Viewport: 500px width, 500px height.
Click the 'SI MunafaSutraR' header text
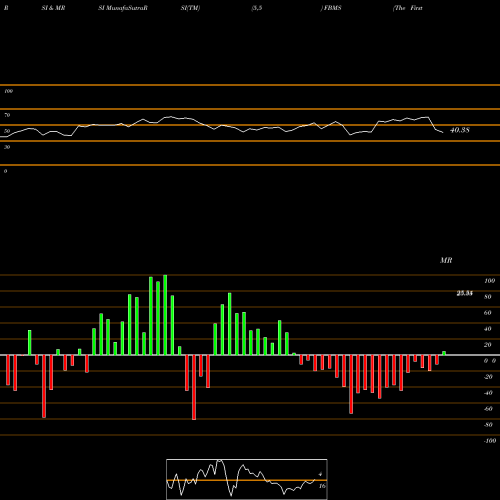pos(123,8)
